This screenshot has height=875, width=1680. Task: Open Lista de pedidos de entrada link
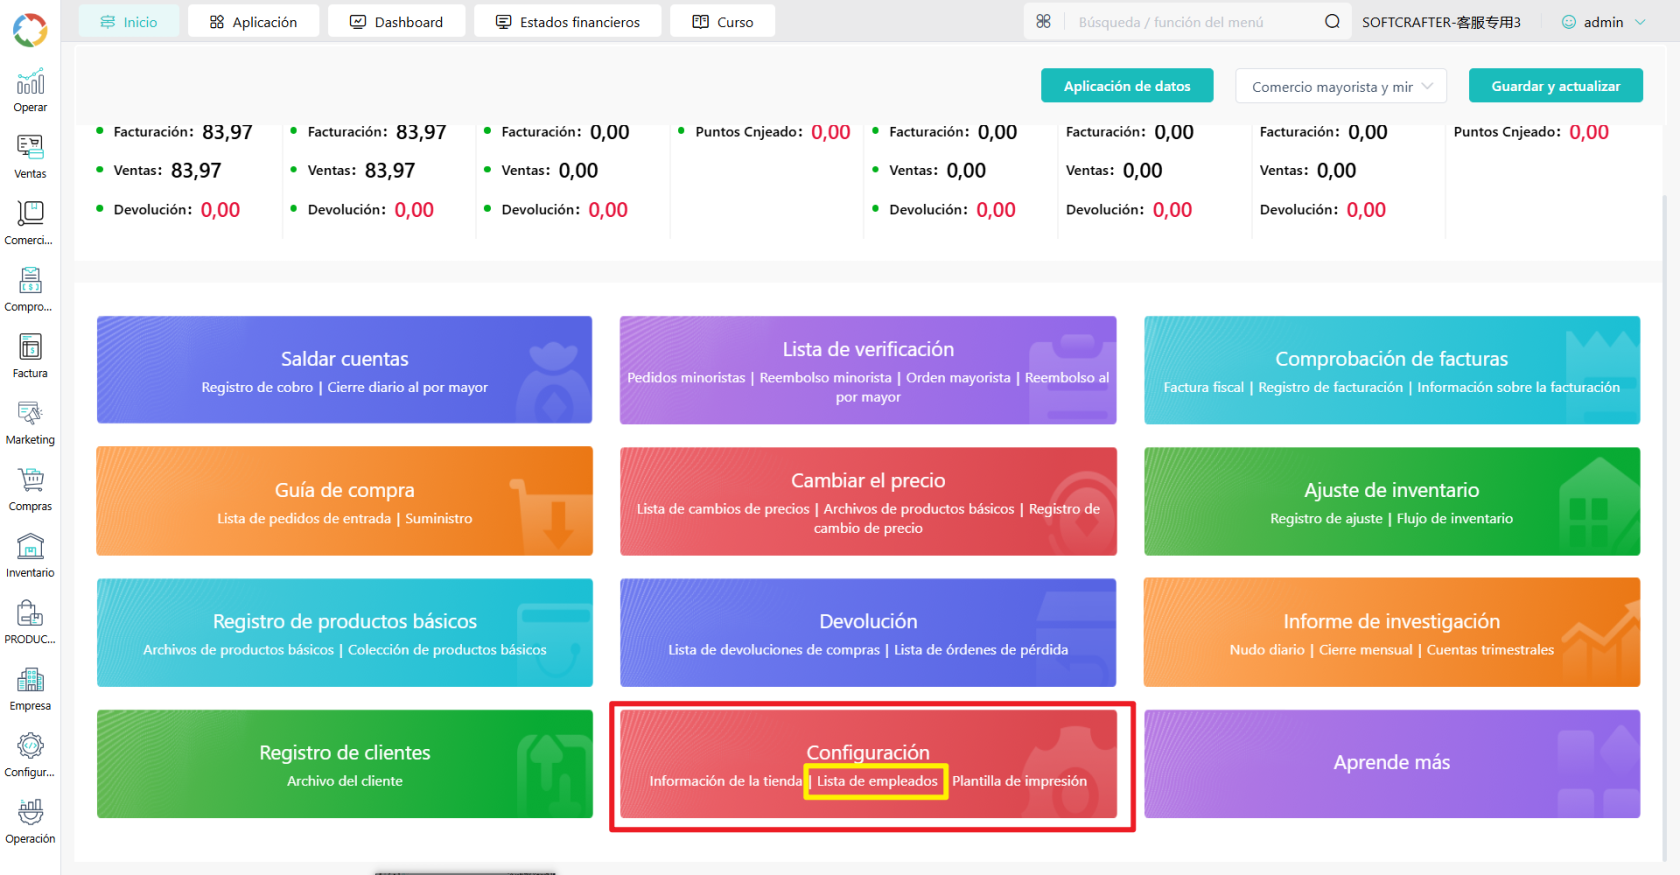(304, 518)
